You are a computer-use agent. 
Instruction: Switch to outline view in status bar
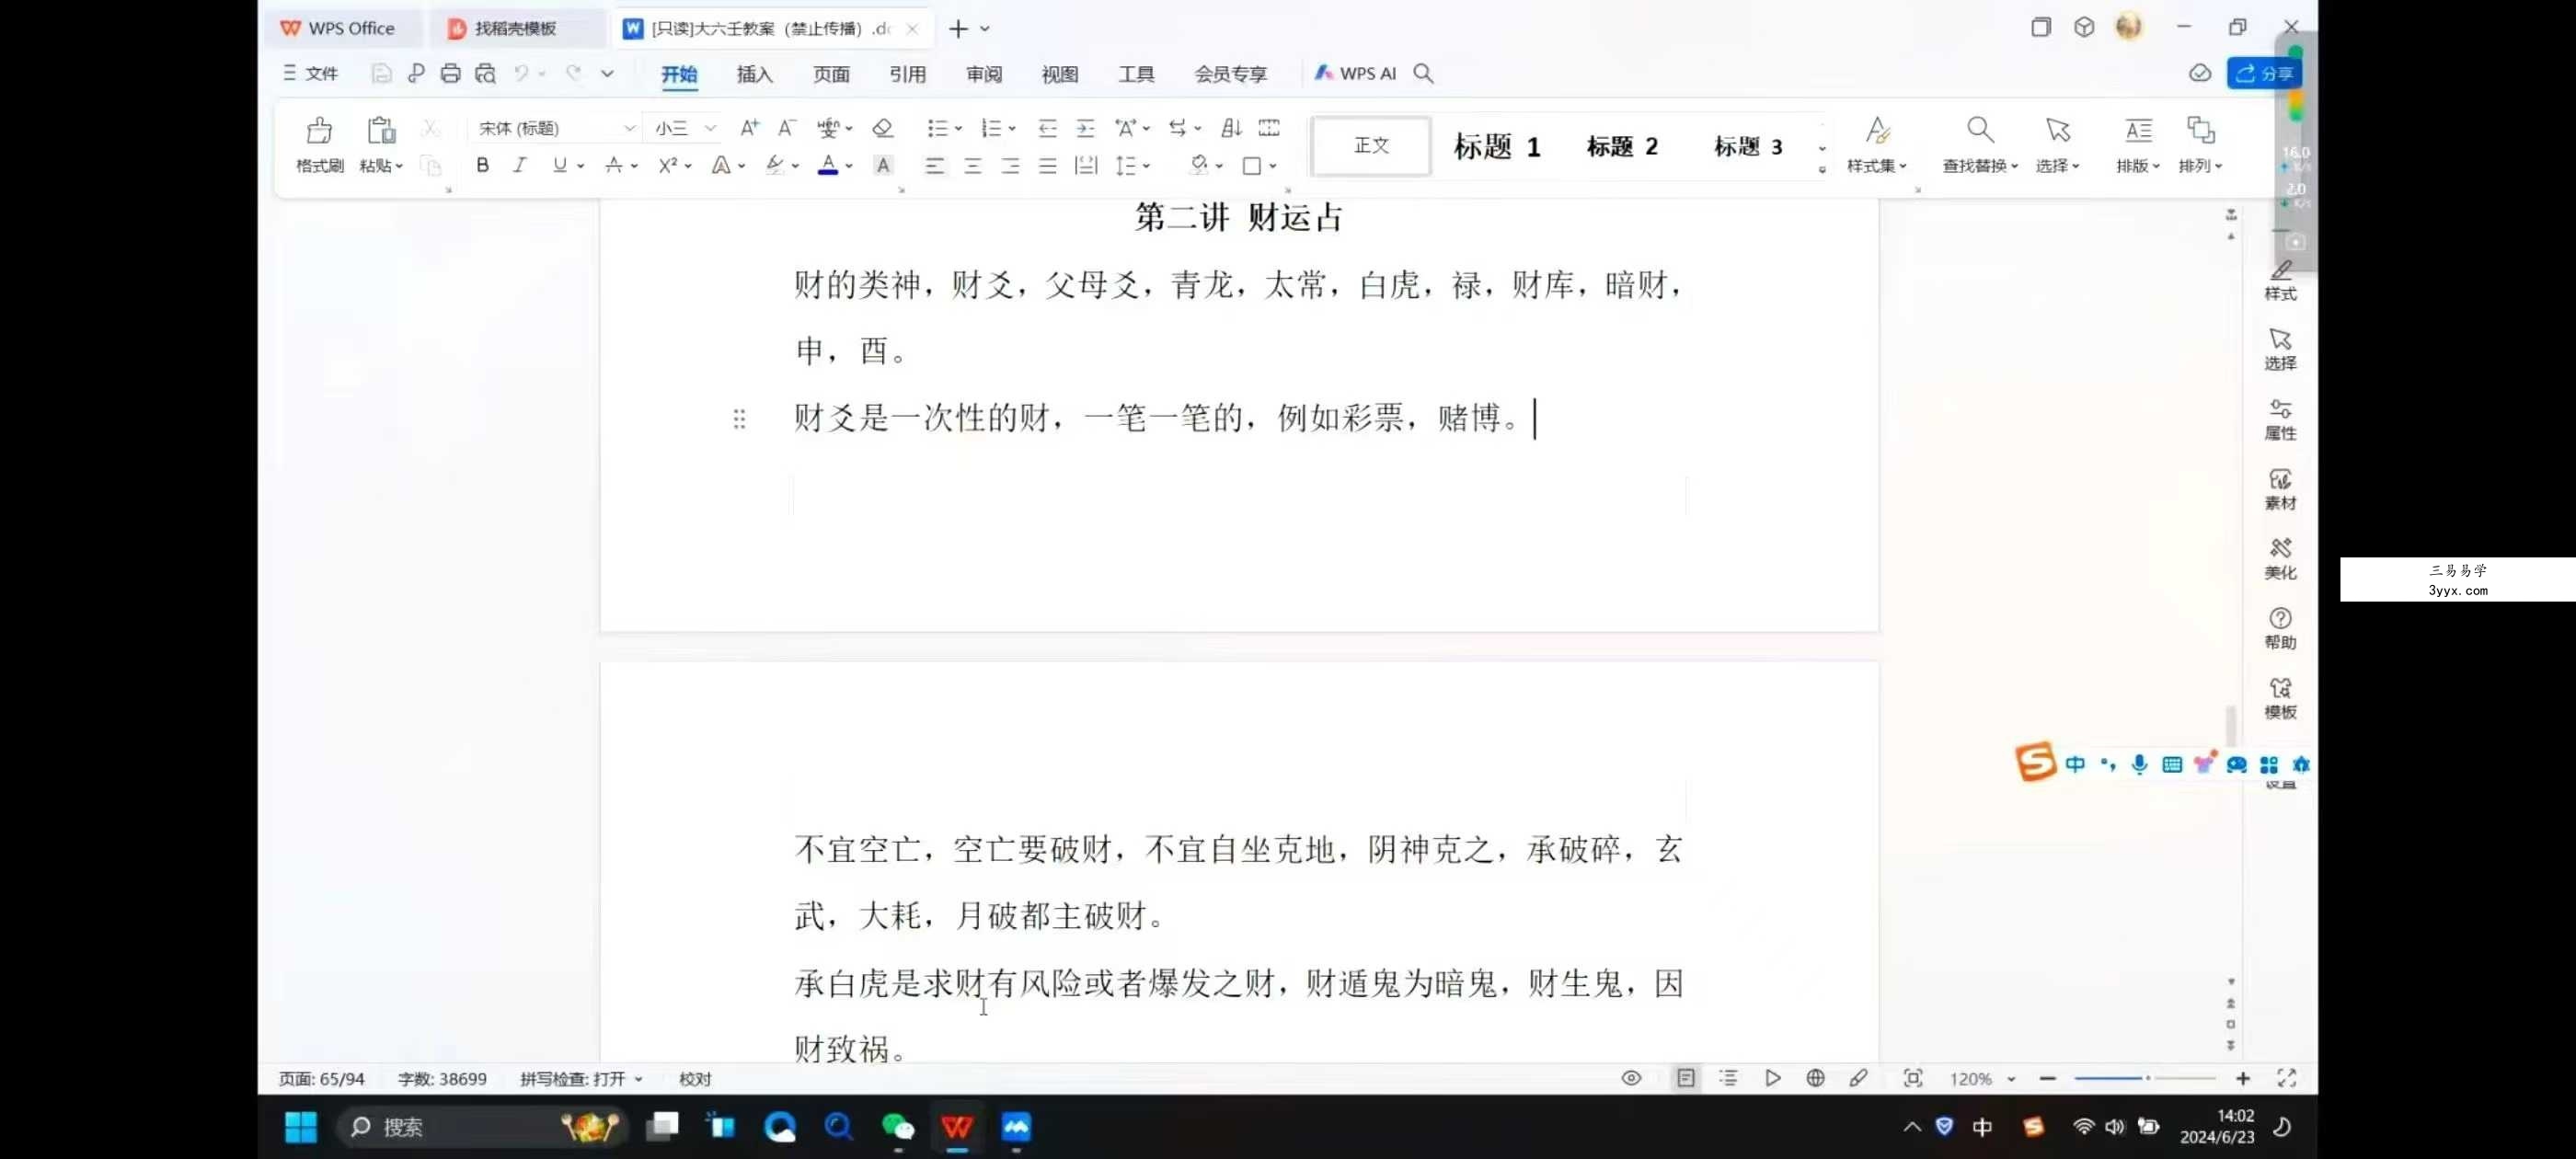[x=1728, y=1078]
